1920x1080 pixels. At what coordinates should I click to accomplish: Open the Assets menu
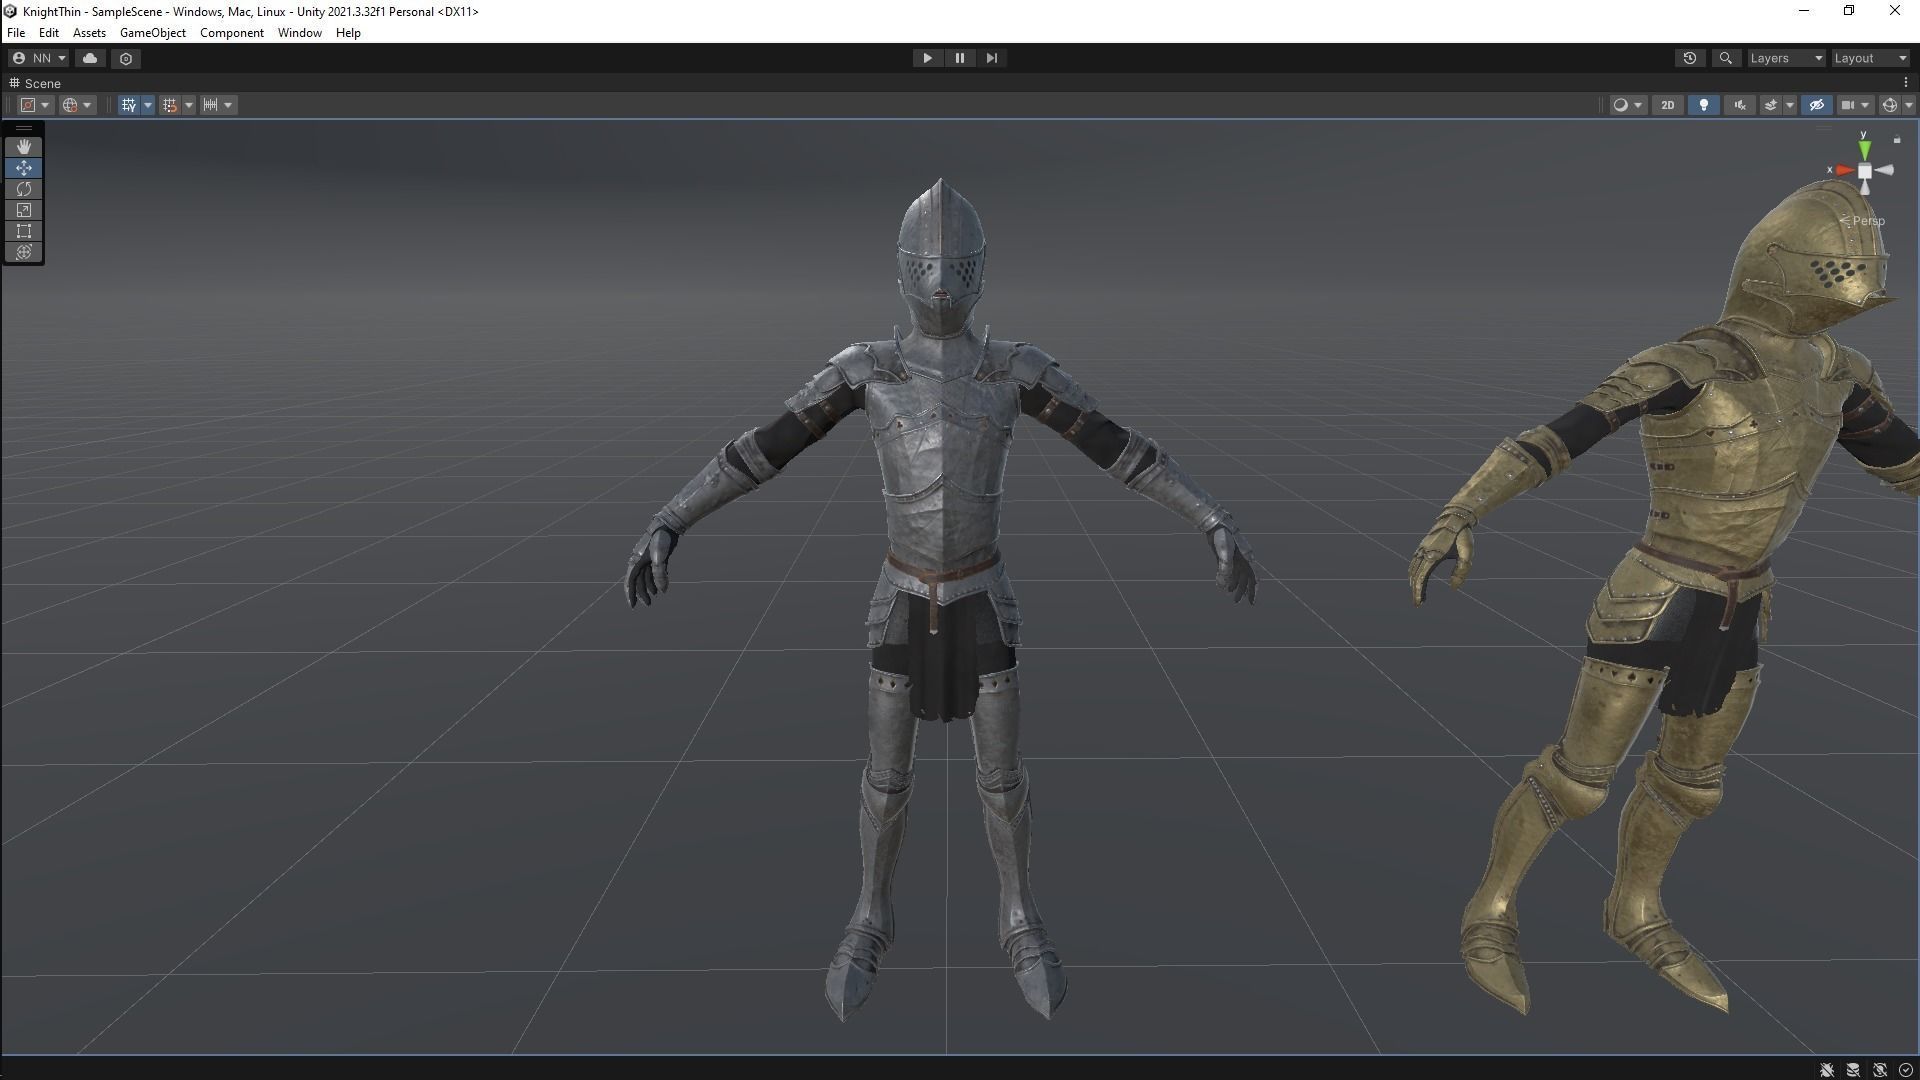pyautogui.click(x=89, y=33)
